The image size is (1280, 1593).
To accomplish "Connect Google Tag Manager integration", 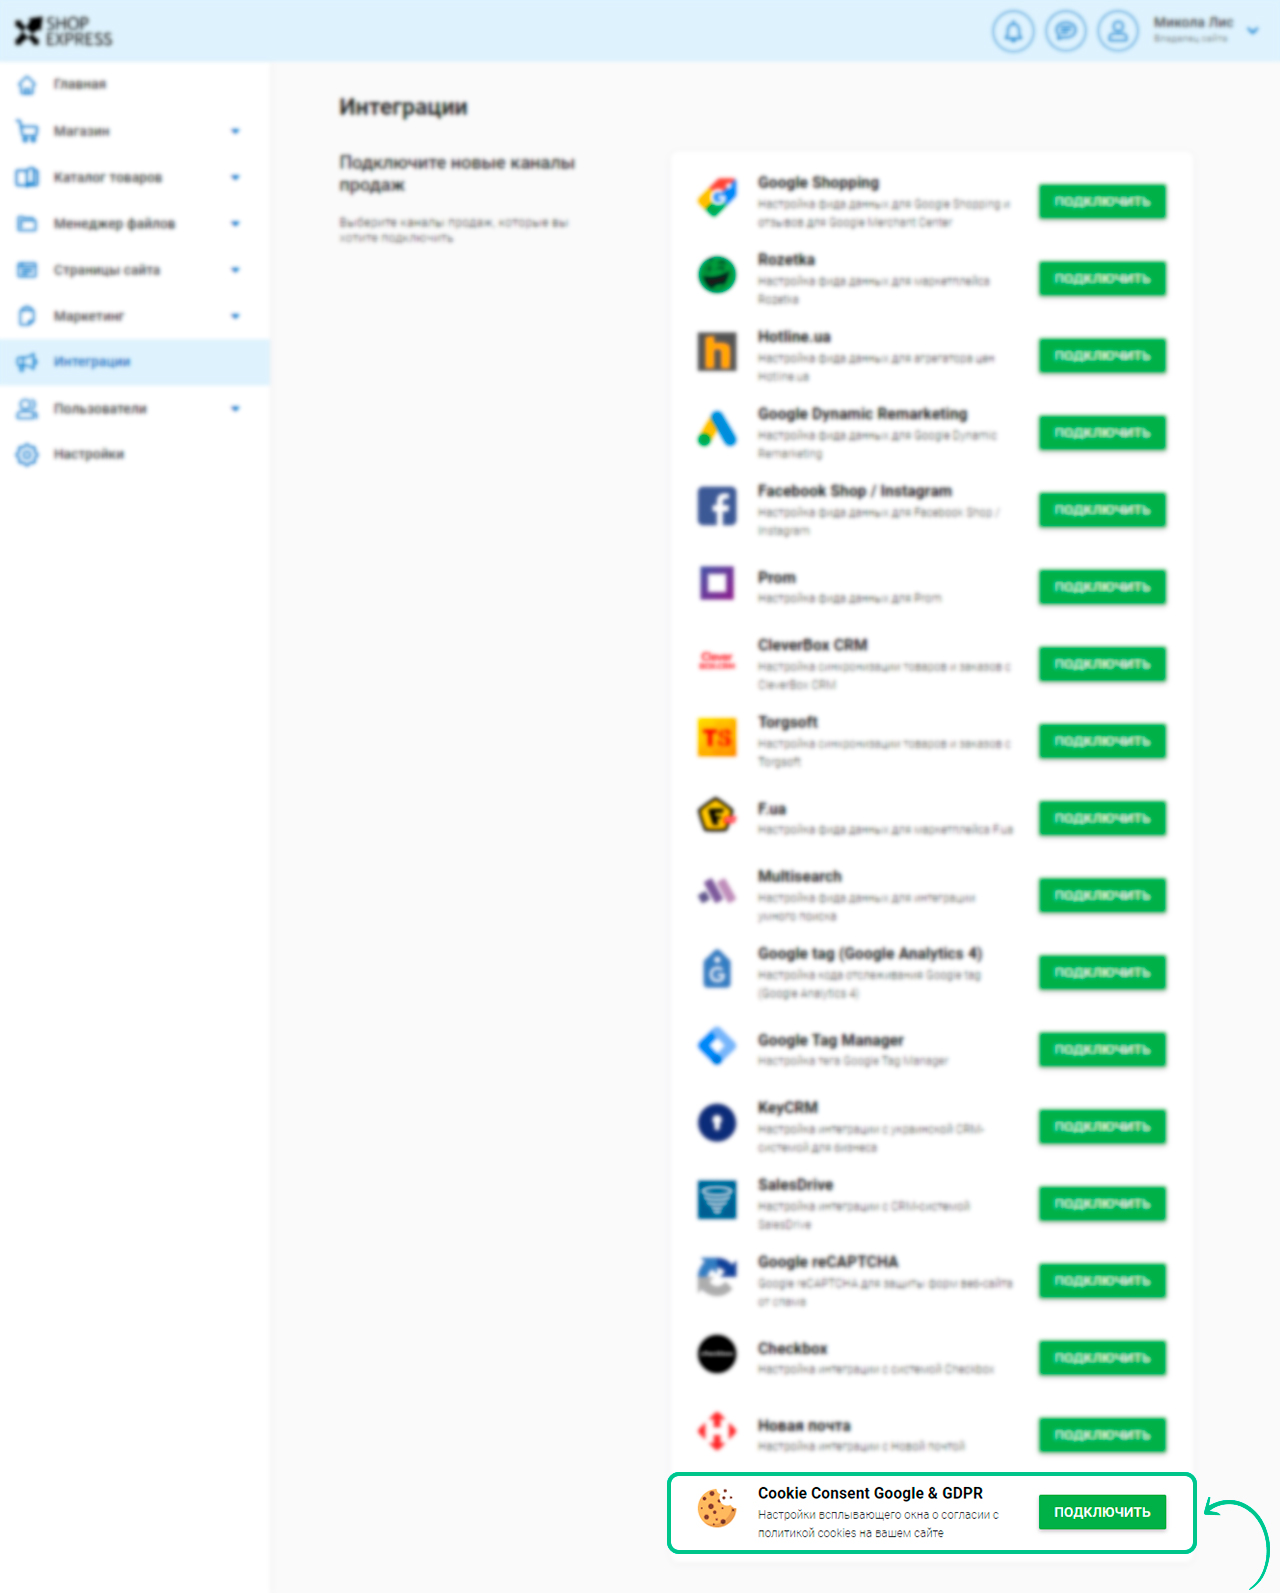I will pos(1102,1049).
